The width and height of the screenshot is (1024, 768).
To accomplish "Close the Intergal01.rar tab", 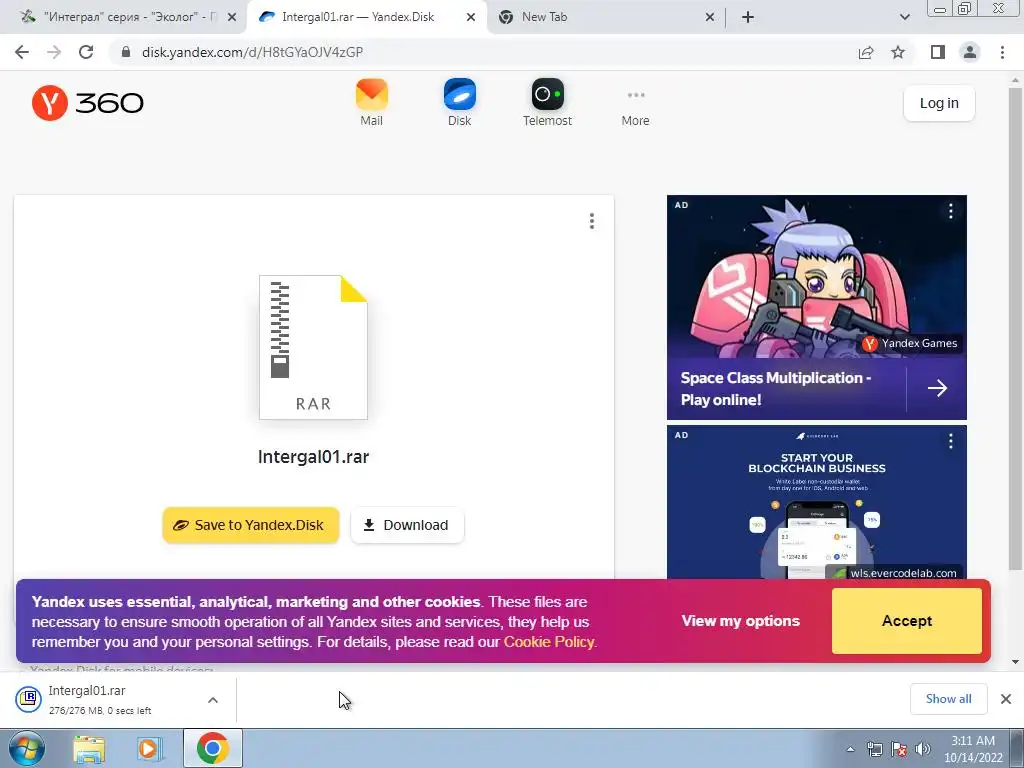I will point(471,18).
